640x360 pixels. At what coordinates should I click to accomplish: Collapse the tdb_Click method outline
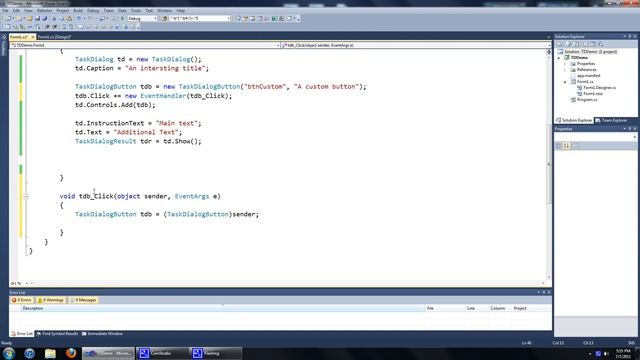coord(26,196)
